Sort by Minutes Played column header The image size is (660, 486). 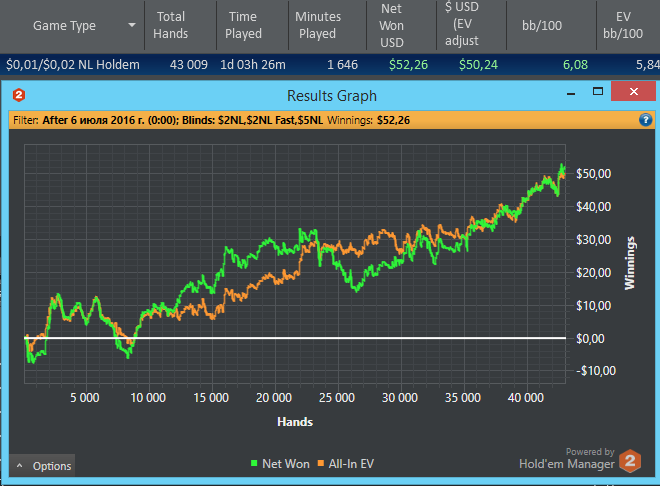pyautogui.click(x=318, y=25)
